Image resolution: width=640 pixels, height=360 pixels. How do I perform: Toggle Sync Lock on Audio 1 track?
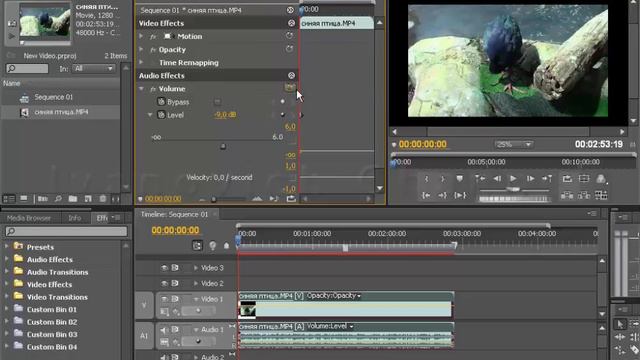pyautogui.click(x=175, y=329)
